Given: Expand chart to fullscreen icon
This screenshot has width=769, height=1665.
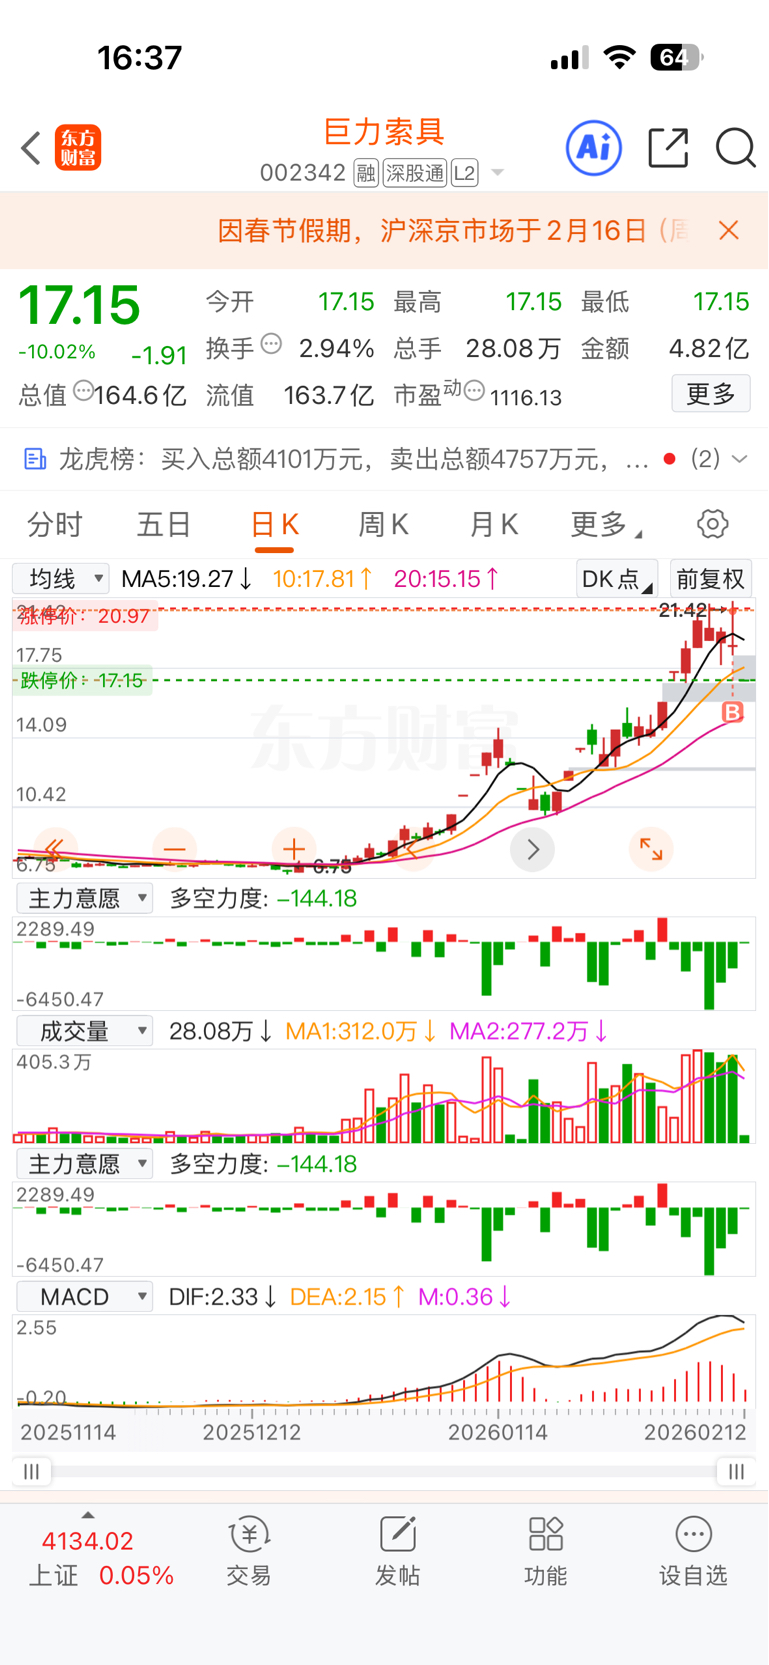Looking at the screenshot, I should 651,850.
